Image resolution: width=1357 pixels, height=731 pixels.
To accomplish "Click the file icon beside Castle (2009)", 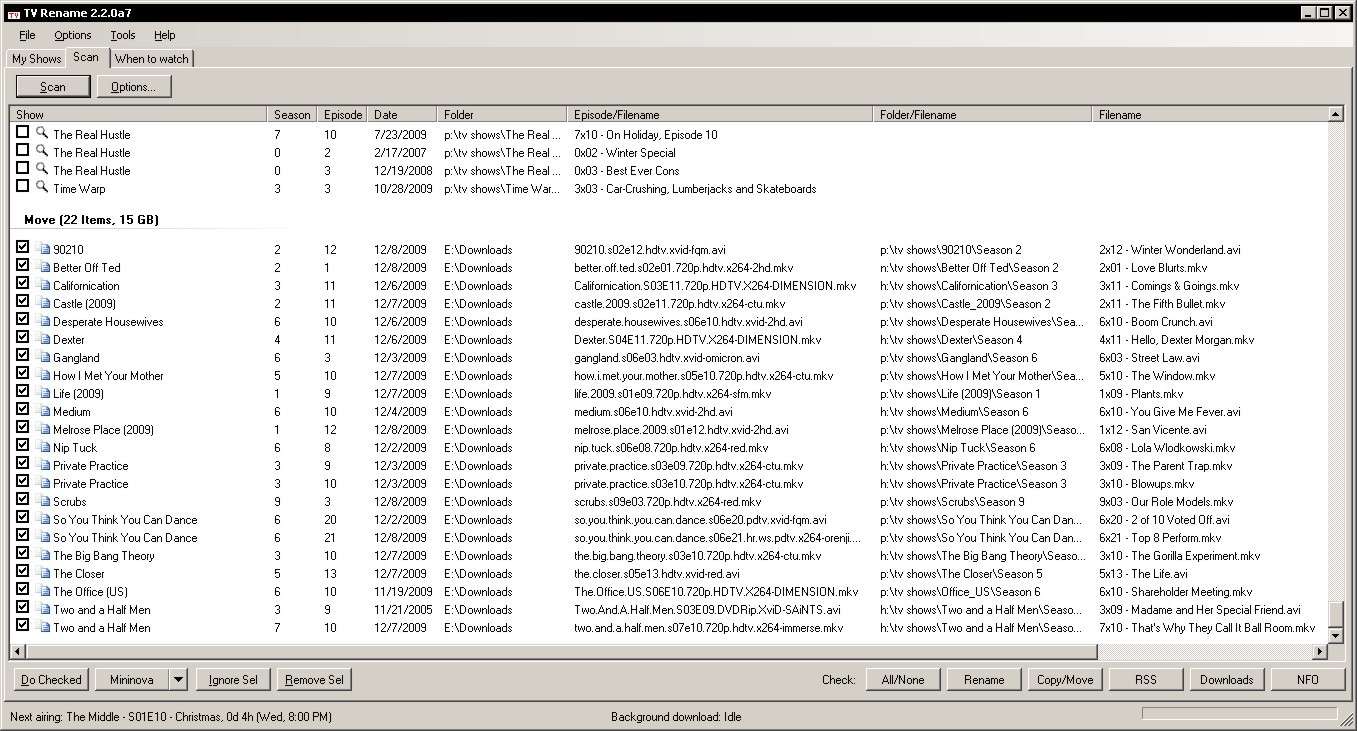I will pos(44,303).
